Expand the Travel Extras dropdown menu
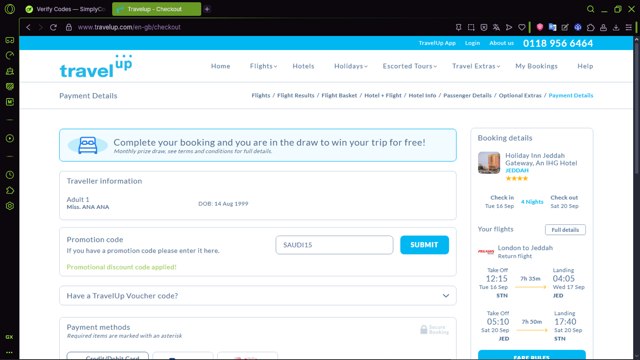 [x=476, y=66]
